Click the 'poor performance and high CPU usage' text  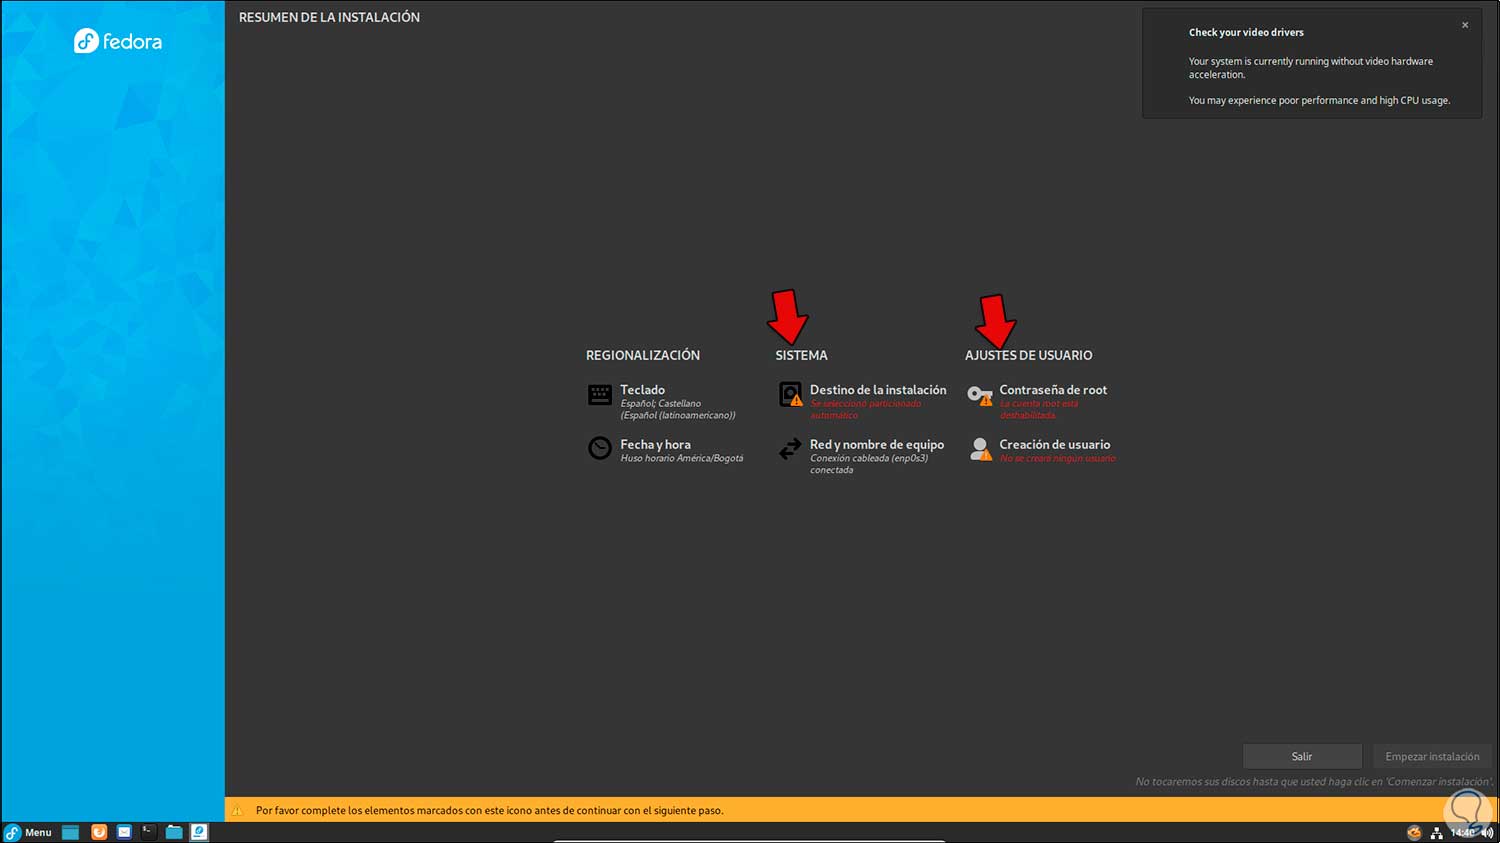(x=1319, y=100)
